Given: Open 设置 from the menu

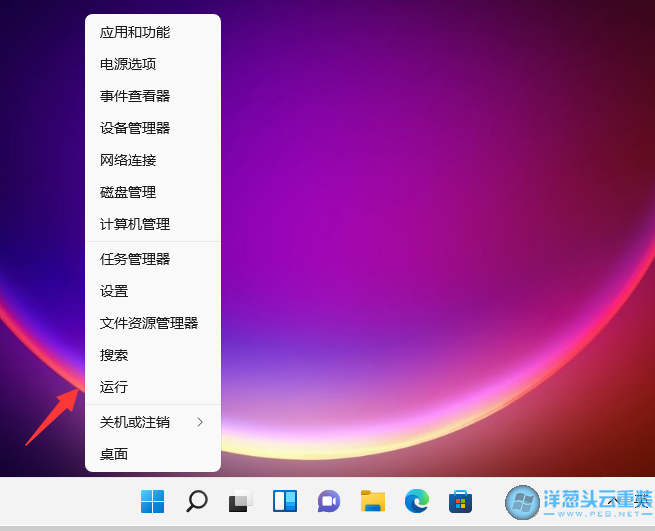Looking at the screenshot, I should [153, 291].
